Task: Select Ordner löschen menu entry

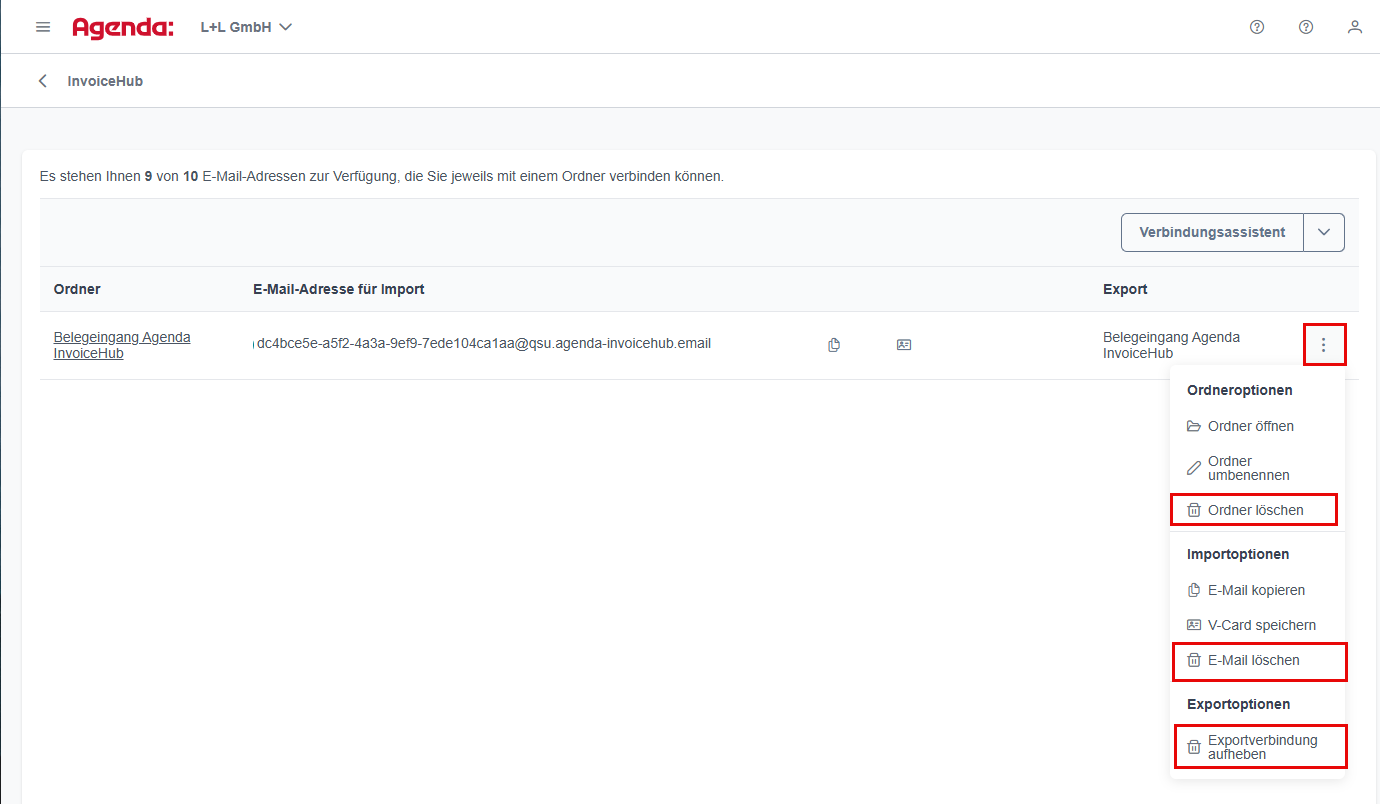Action: coord(1254,510)
